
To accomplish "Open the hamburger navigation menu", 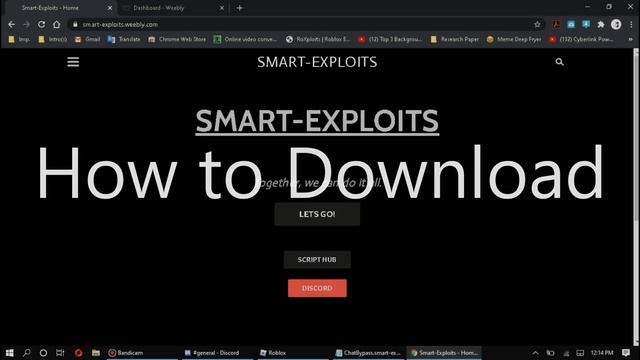I will tap(73, 62).
